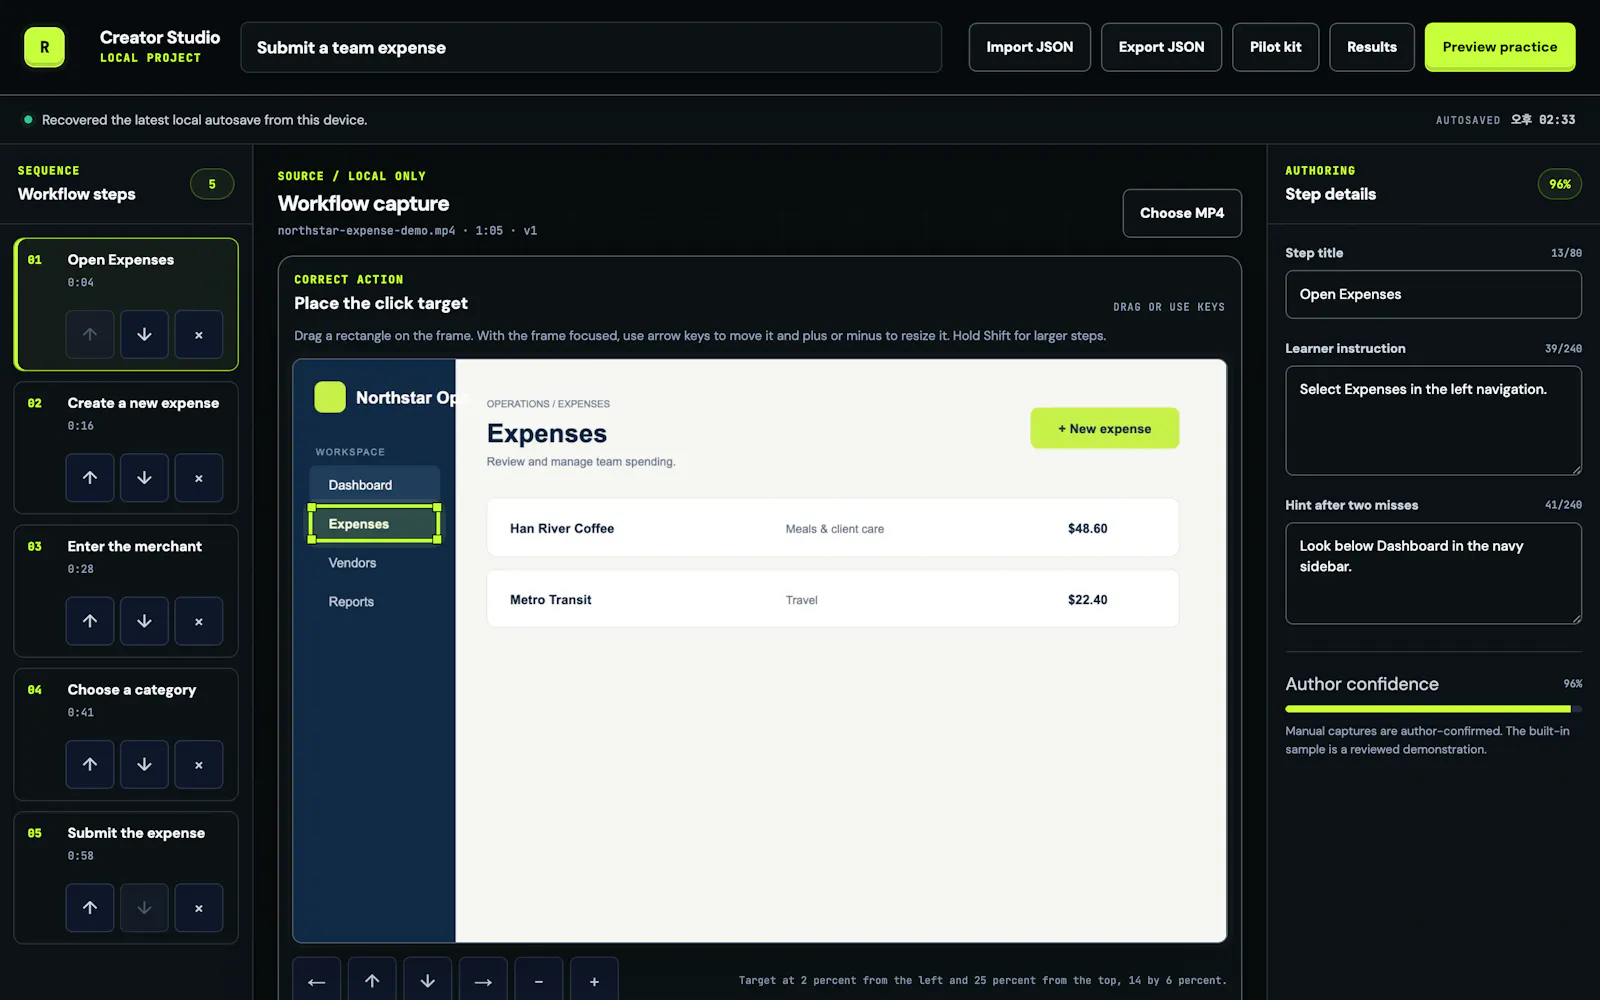Select the Open Expenses workflow step

(126, 304)
